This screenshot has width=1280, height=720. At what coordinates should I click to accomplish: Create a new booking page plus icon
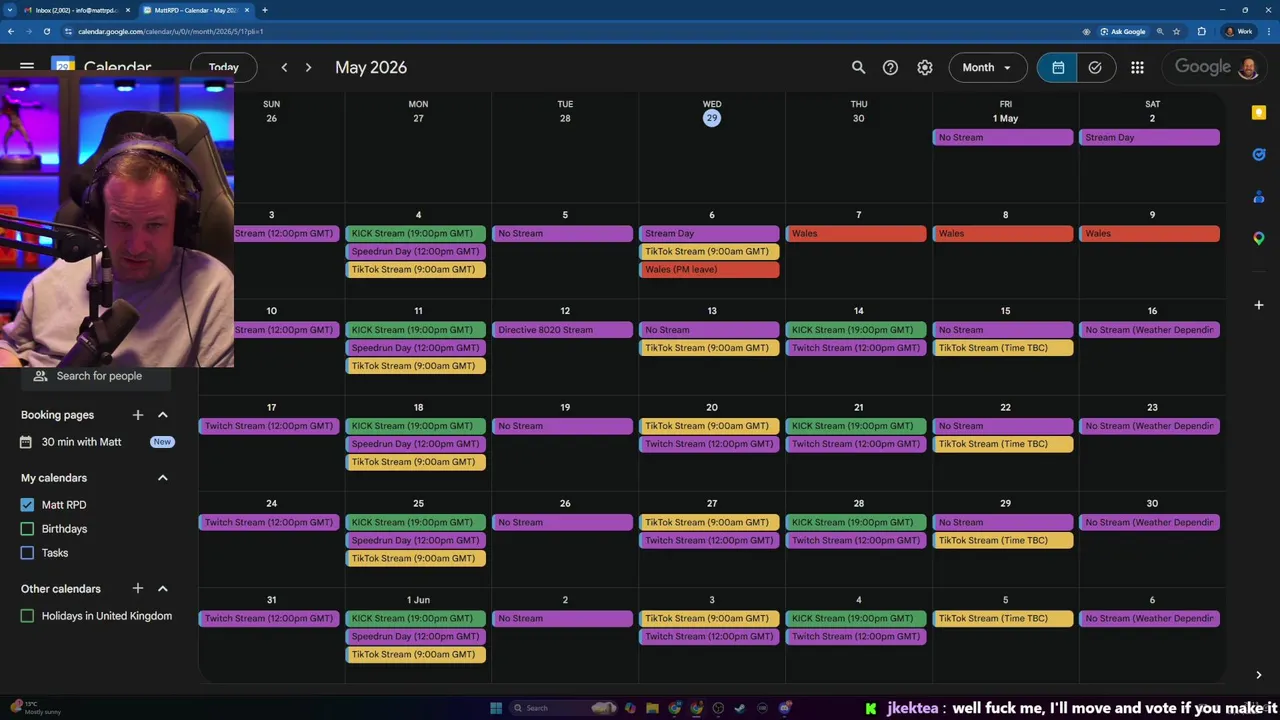[138, 415]
